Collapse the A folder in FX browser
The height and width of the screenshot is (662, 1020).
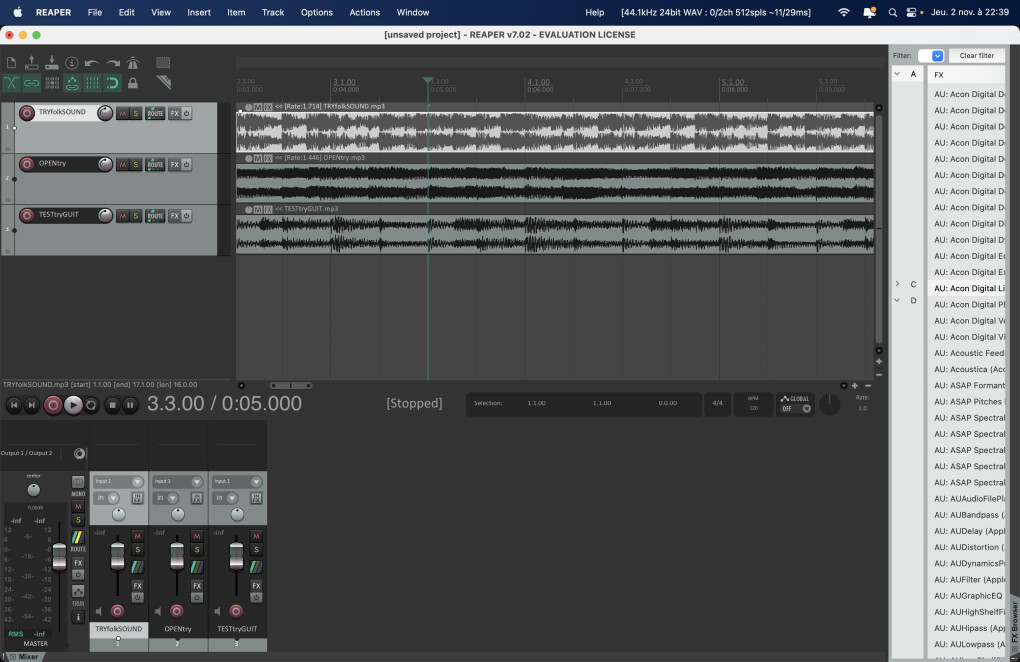coord(897,74)
